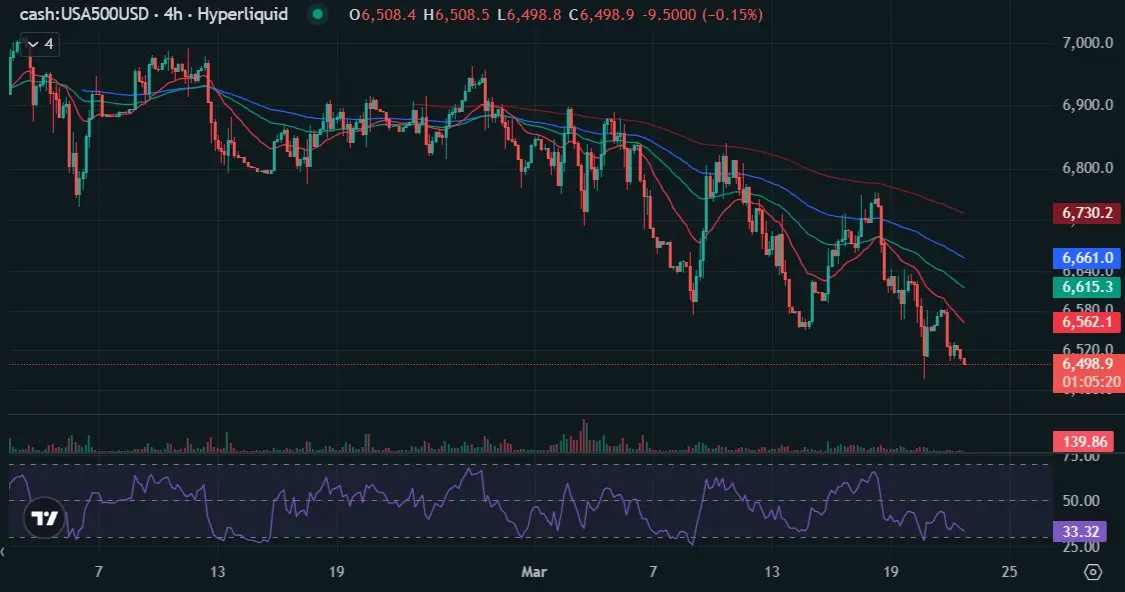This screenshot has height=592, width=1125.
Task: Click the RSI 50.00 scale label
Action: pyautogui.click(x=1081, y=501)
